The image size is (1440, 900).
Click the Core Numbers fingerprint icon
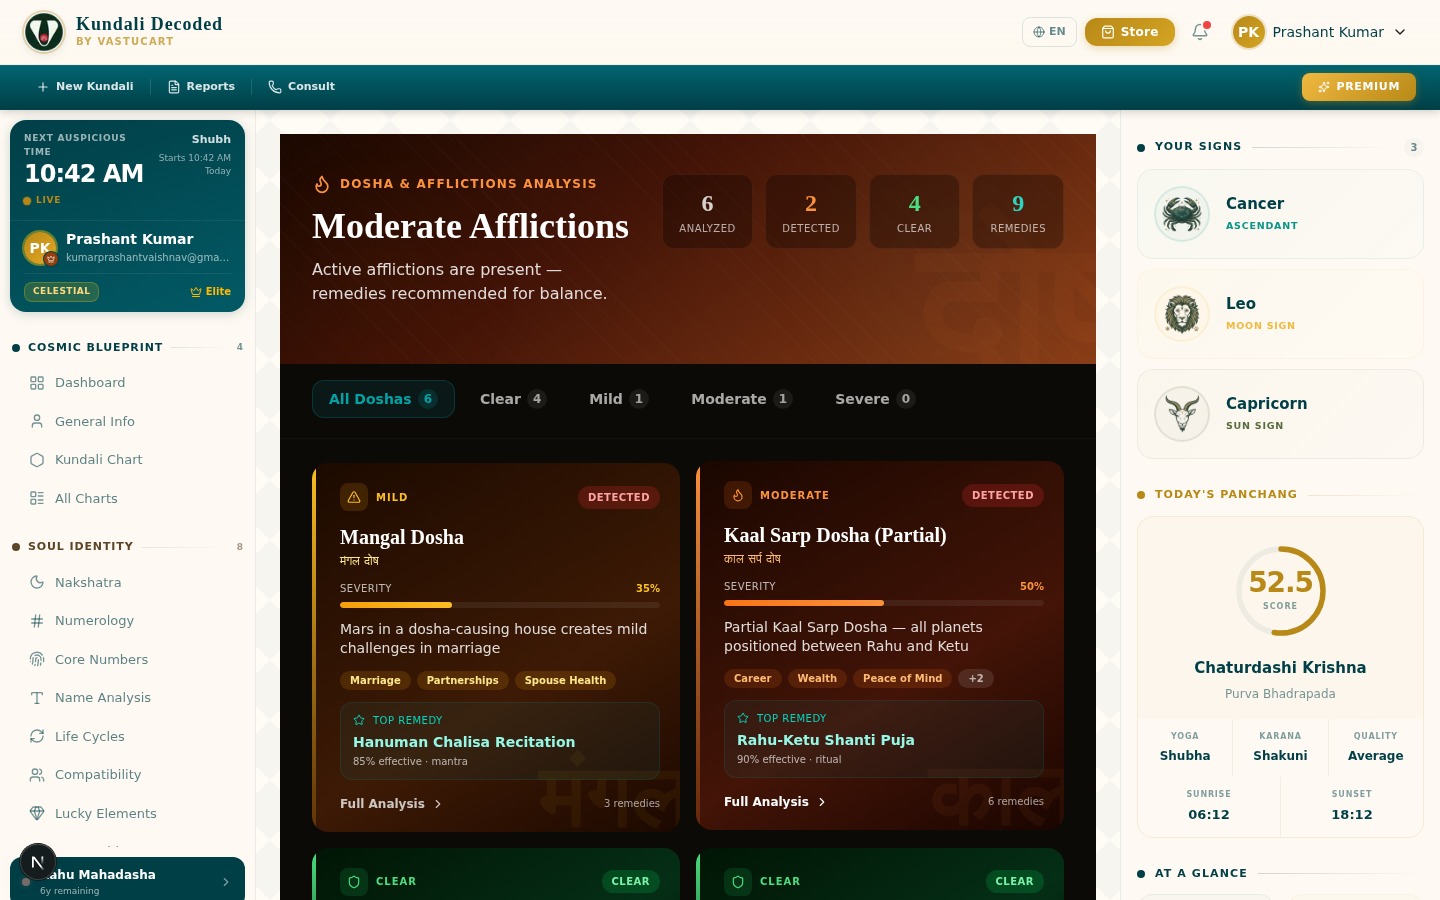click(37, 659)
